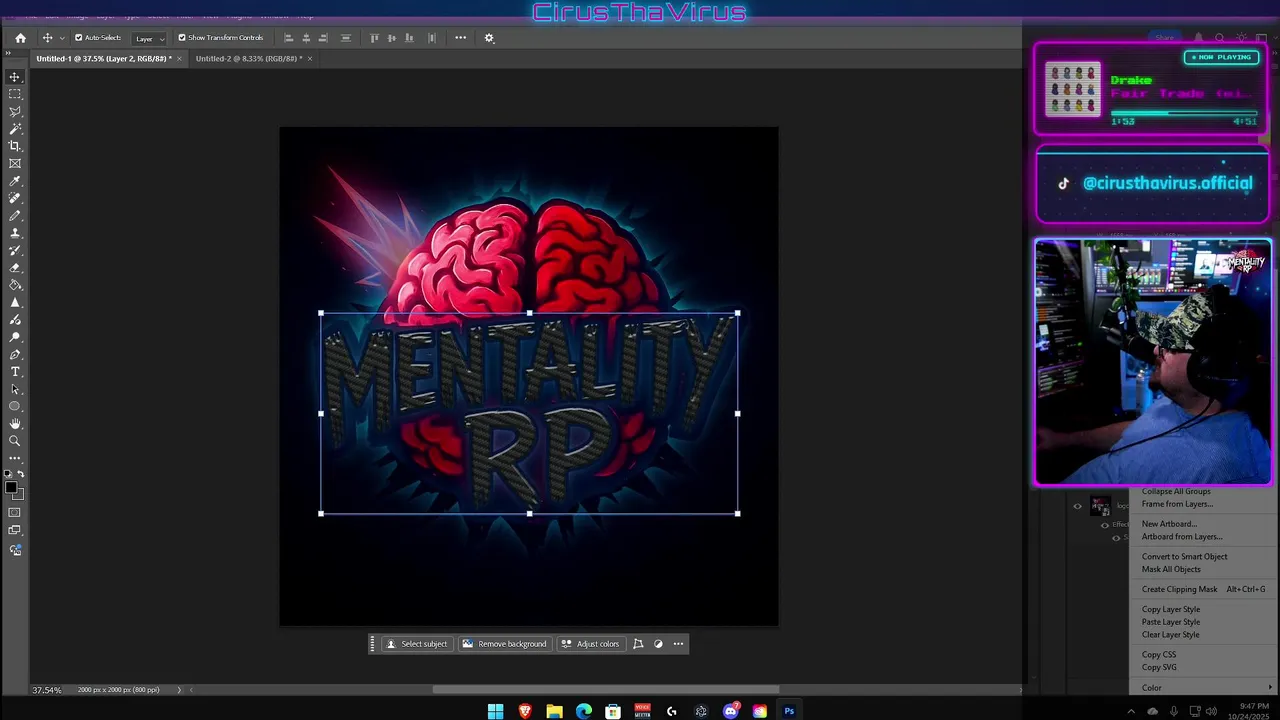Choose Paste Layer Style

click(x=1171, y=622)
